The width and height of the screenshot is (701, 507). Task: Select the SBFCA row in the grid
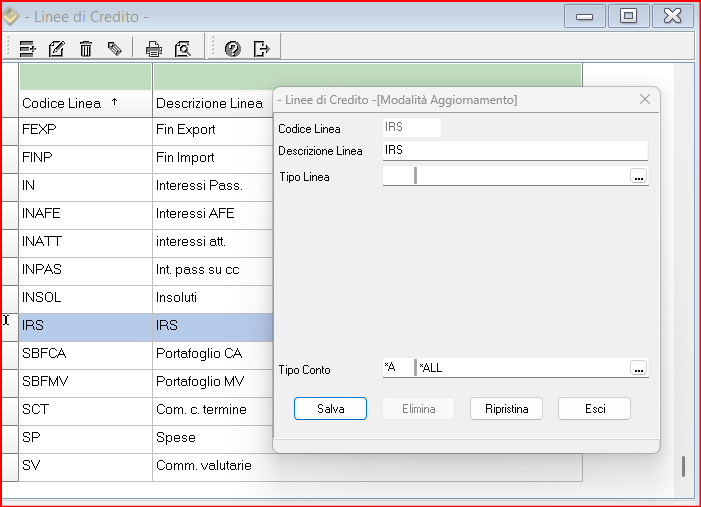click(x=85, y=354)
